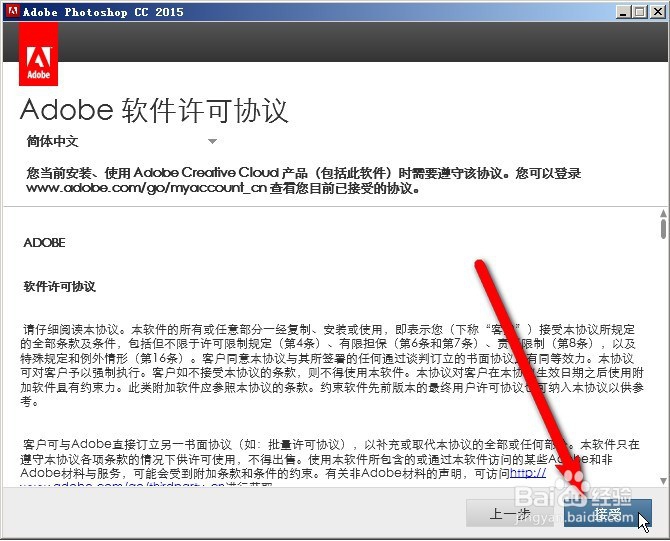Viewport: 670px width, 541px height.
Task: Click the Photoshop title bar app icon
Action: click(x=12, y=11)
